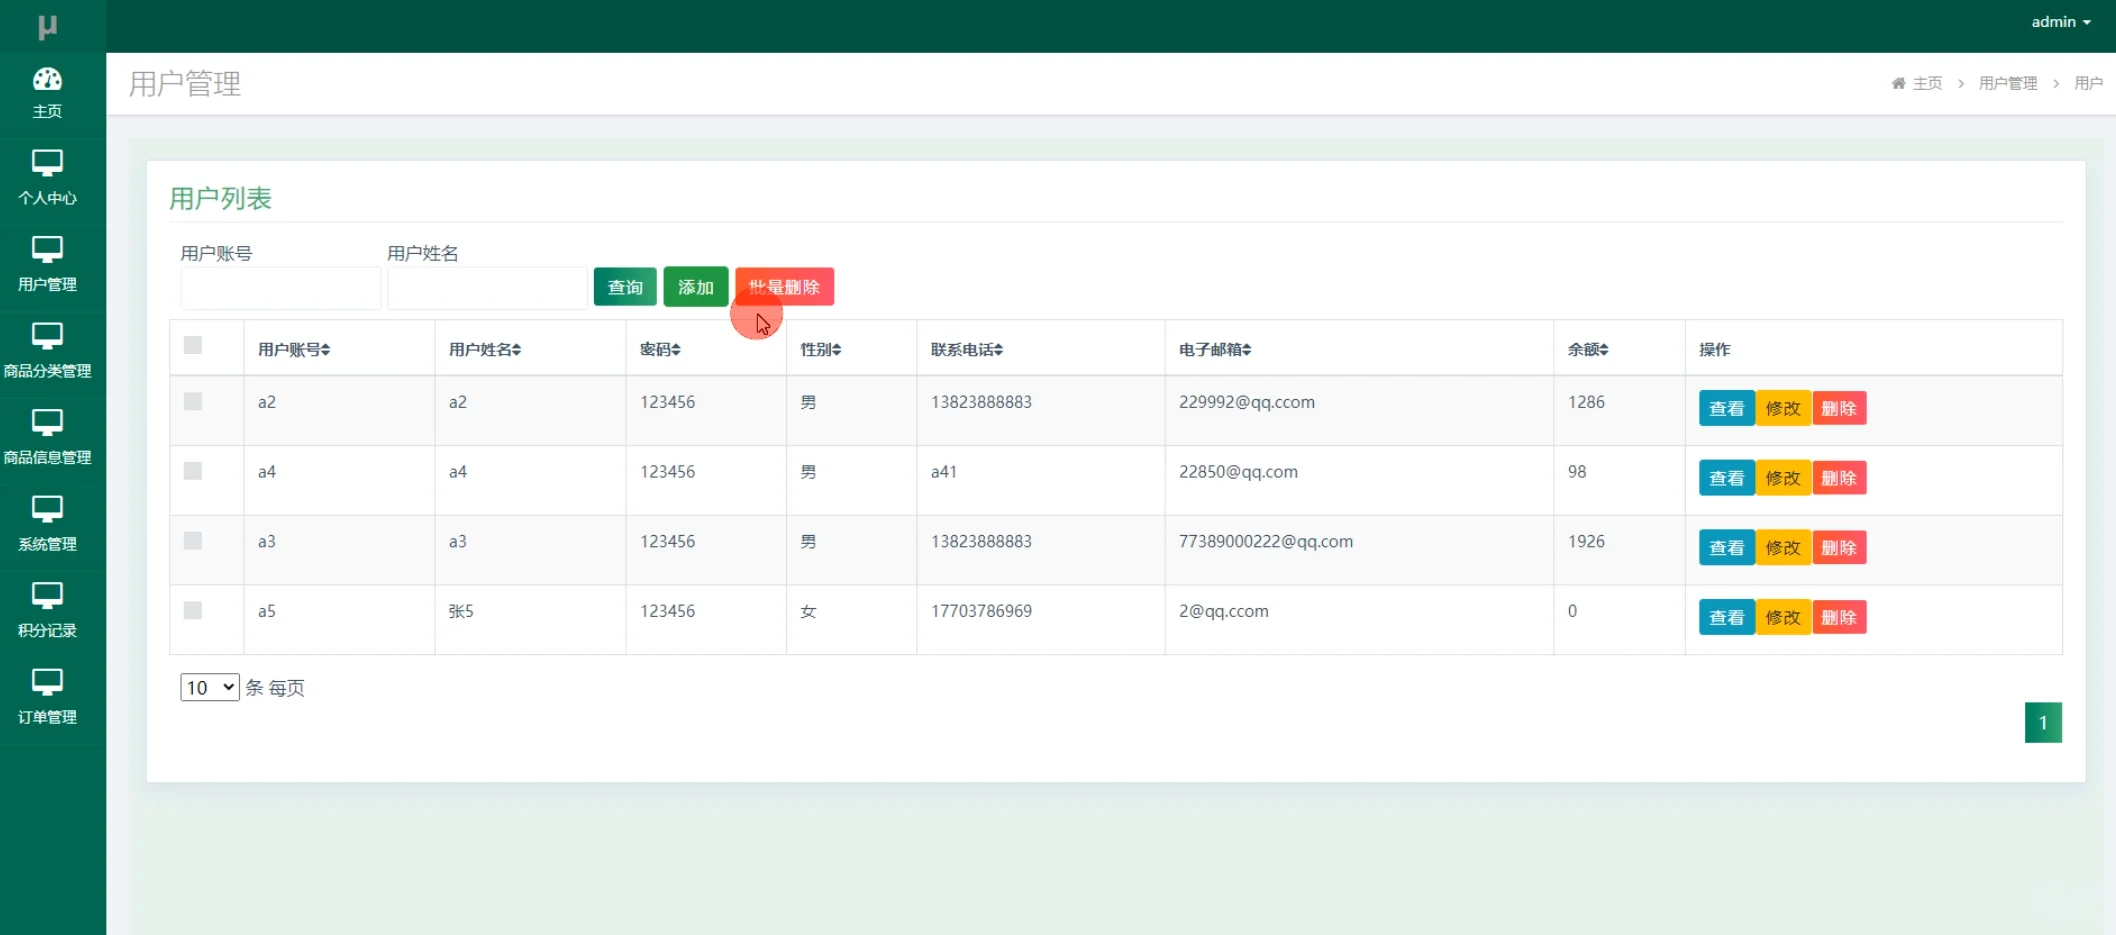Viewport: 2116px width, 935px height.
Task: Check the checkbox for user a3
Action: coord(193,541)
